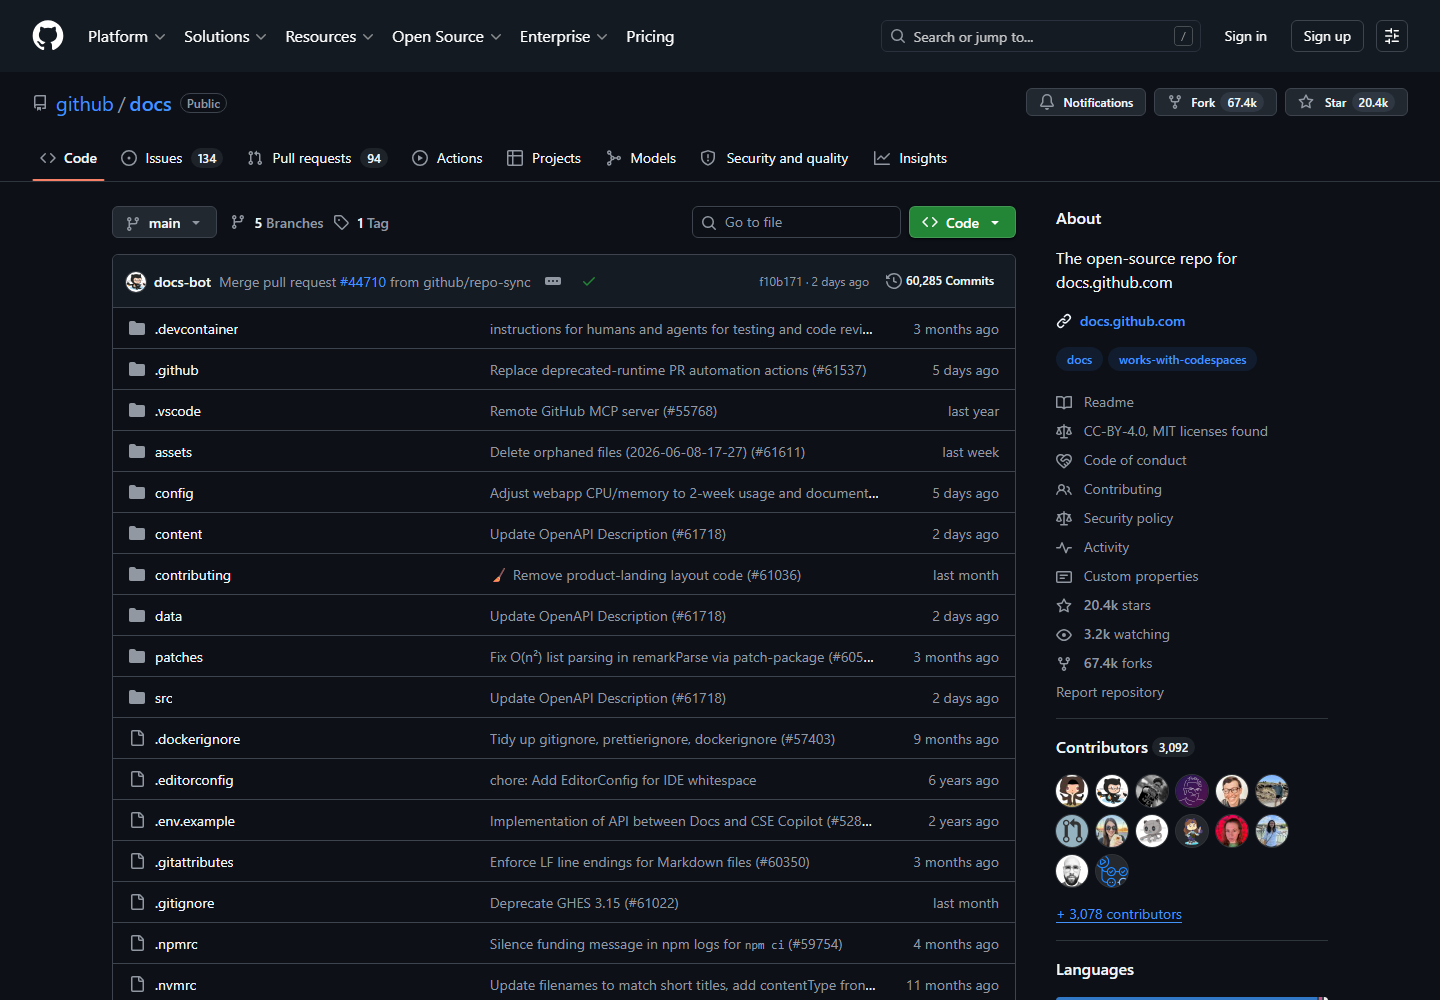Switch to the Models tab

[641, 158]
